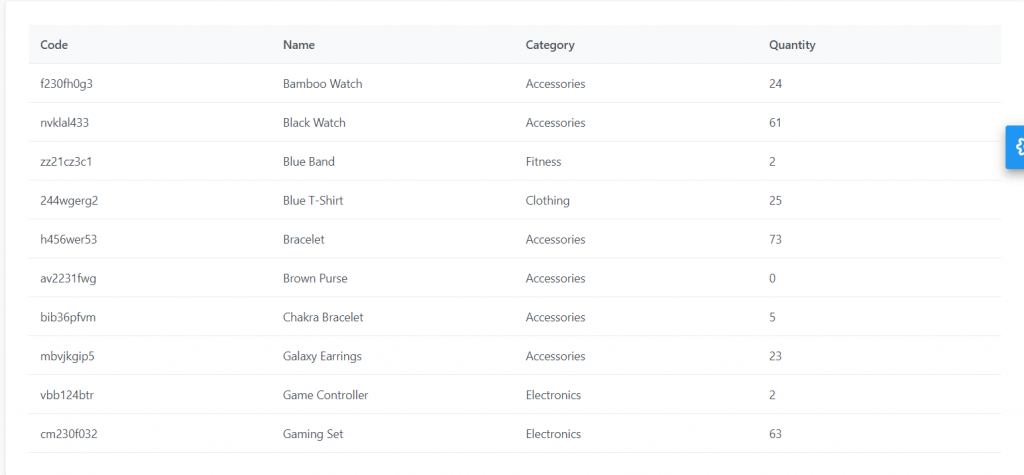The image size is (1024, 475).
Task: Click the Blue Band name cell
Action: 309,161
